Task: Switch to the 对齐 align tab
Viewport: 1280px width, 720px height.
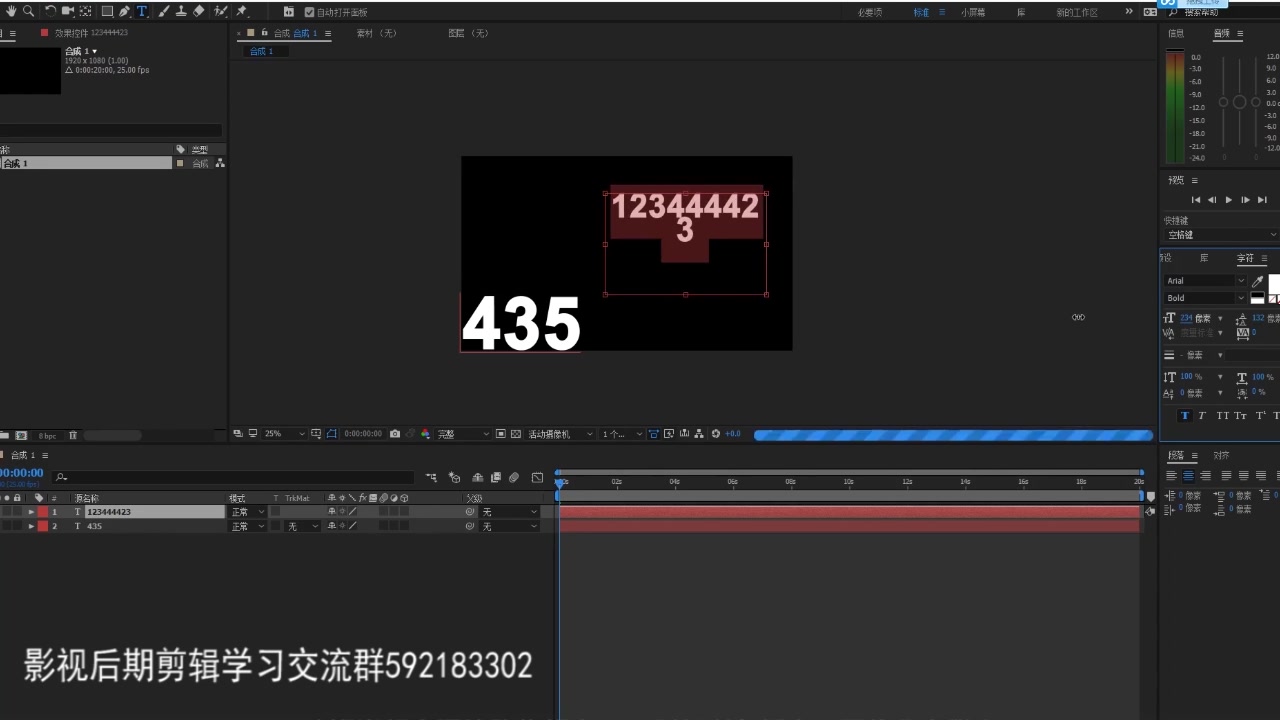Action: point(1221,456)
